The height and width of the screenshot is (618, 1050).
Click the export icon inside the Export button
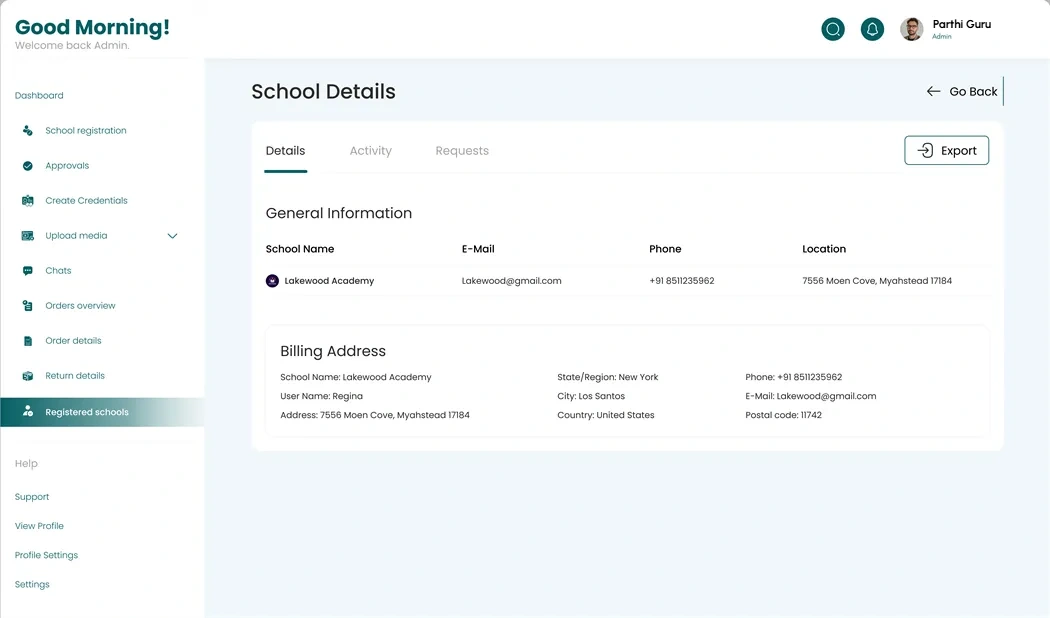925,150
